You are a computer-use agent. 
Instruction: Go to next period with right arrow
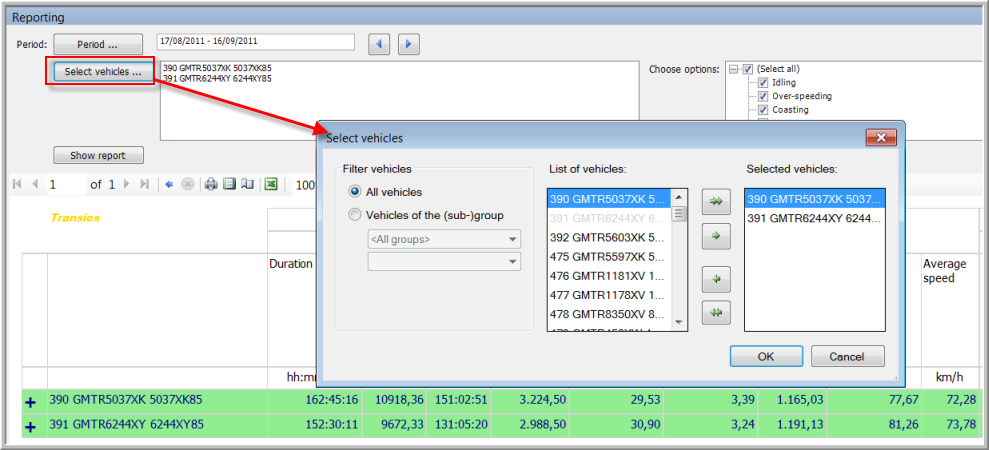[408, 44]
